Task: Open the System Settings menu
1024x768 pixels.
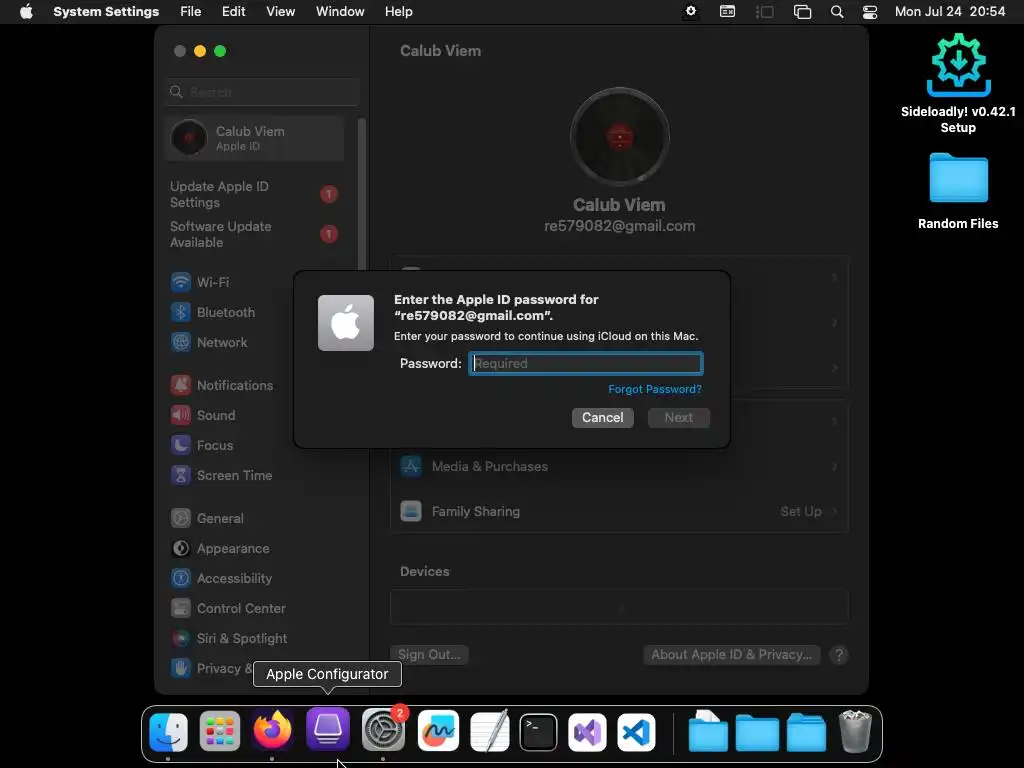Action: pos(106,11)
